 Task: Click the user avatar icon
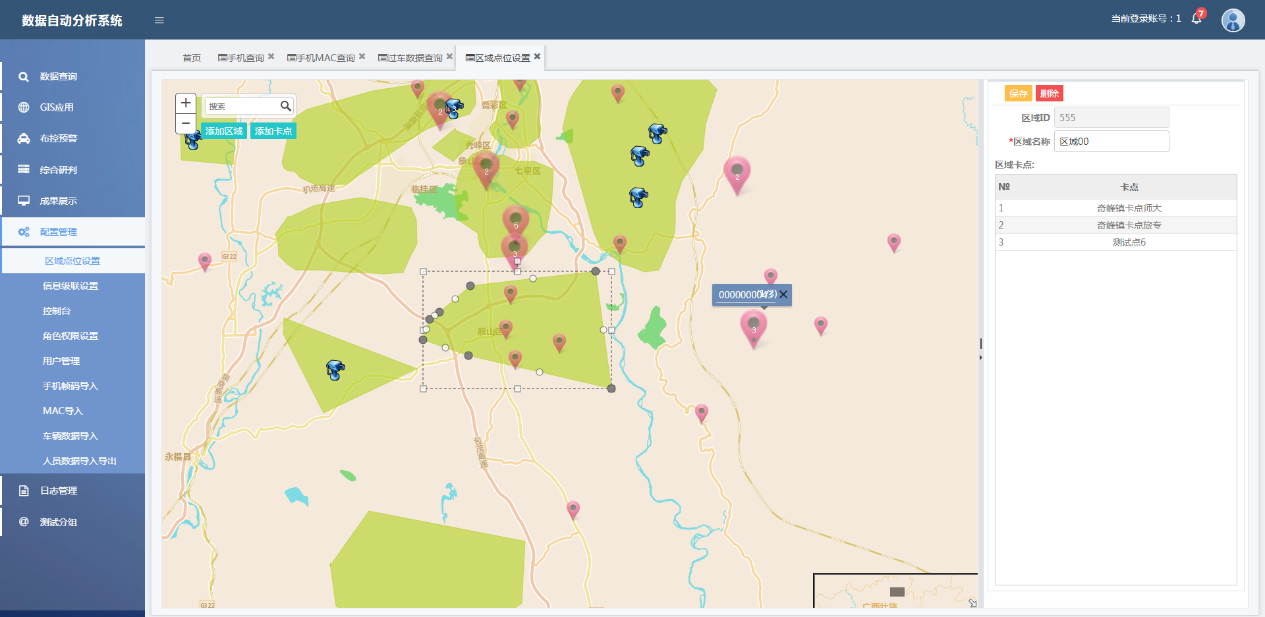click(x=1233, y=20)
